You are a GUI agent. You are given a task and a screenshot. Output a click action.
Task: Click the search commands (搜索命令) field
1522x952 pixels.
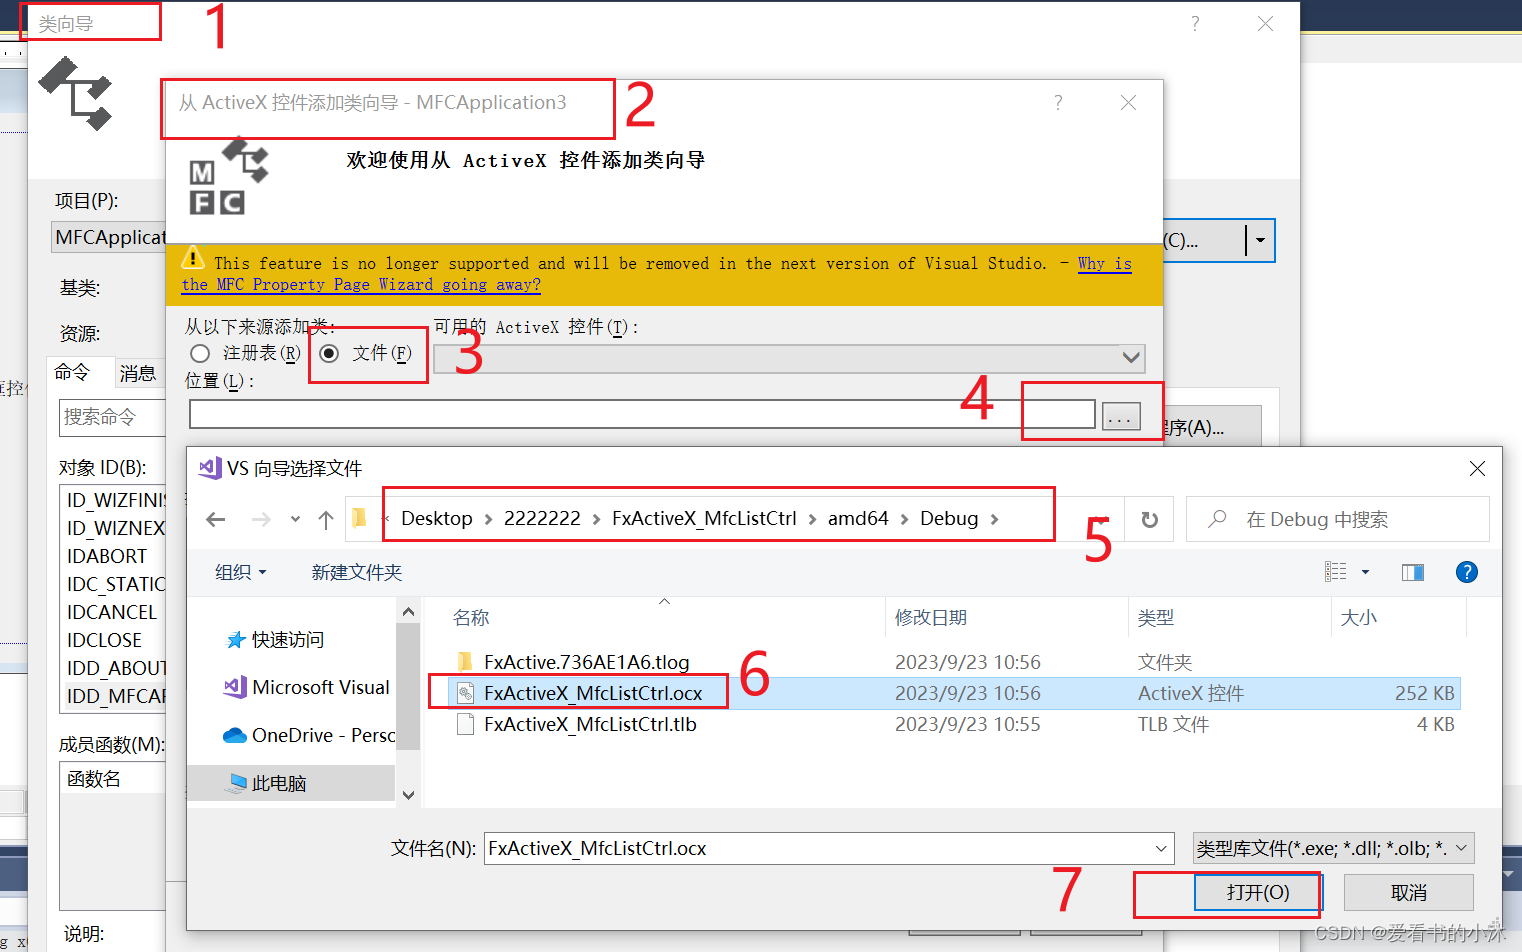(x=112, y=417)
